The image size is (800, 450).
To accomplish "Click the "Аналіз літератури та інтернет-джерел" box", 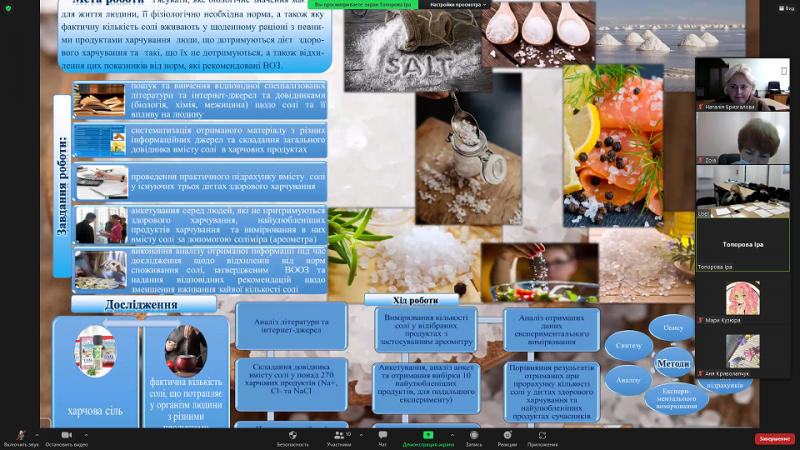I will [x=291, y=326].
